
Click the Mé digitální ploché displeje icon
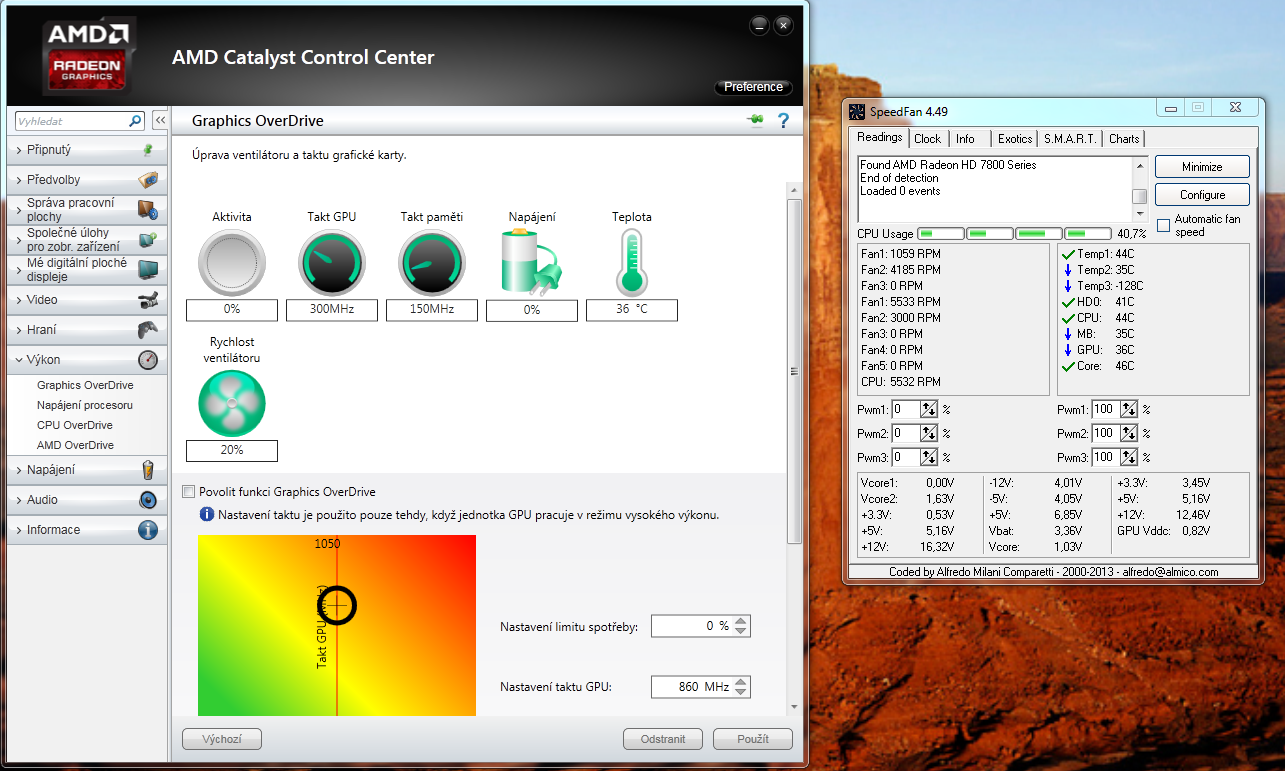[148, 270]
